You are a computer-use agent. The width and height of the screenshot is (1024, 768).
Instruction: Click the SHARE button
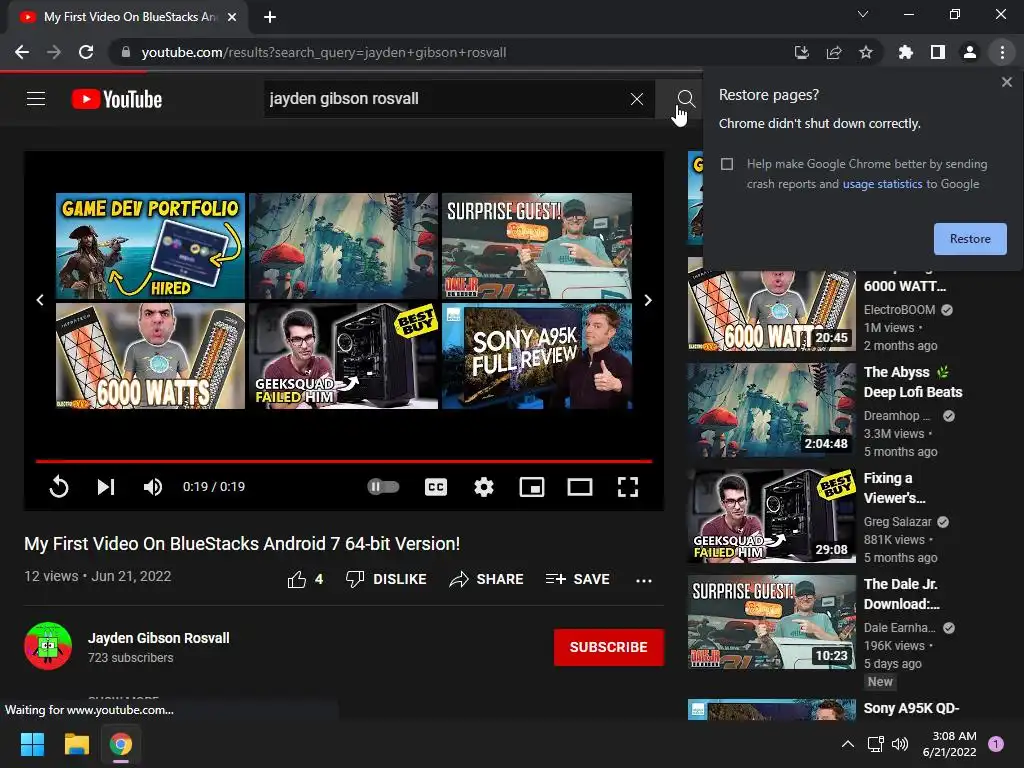tap(487, 579)
